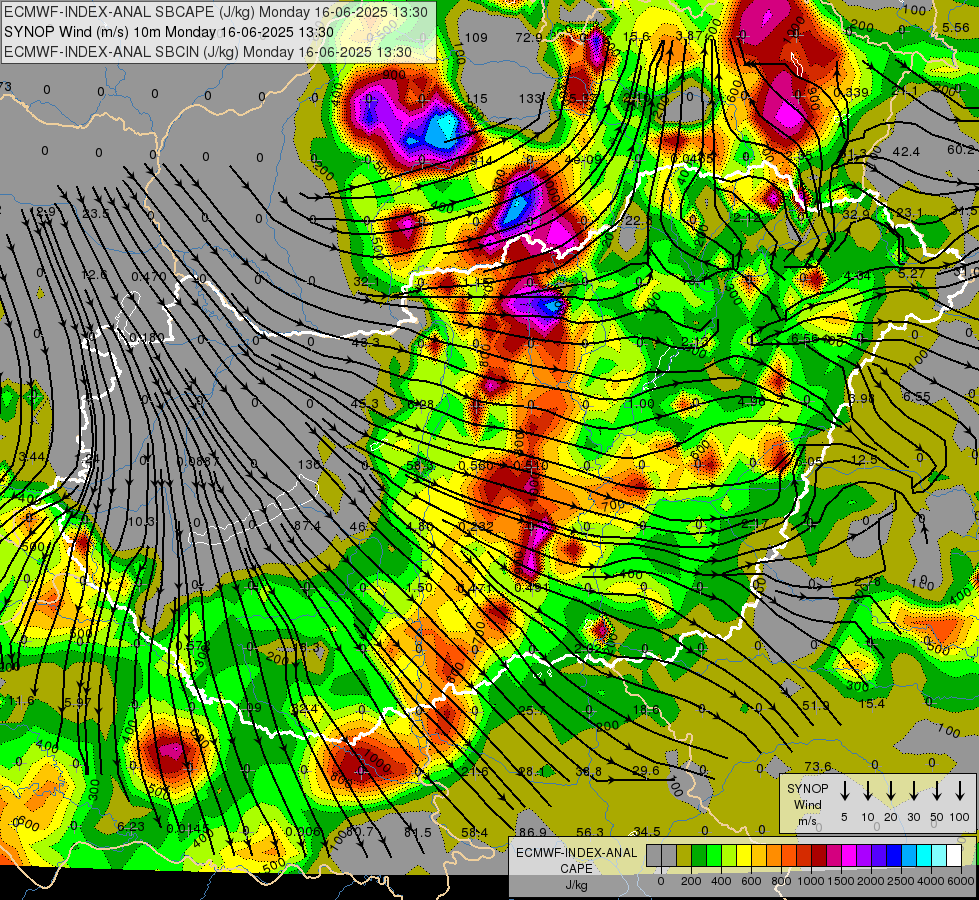Click the '2500' tick label in CAPE legend
979x900 pixels.
[900, 881]
